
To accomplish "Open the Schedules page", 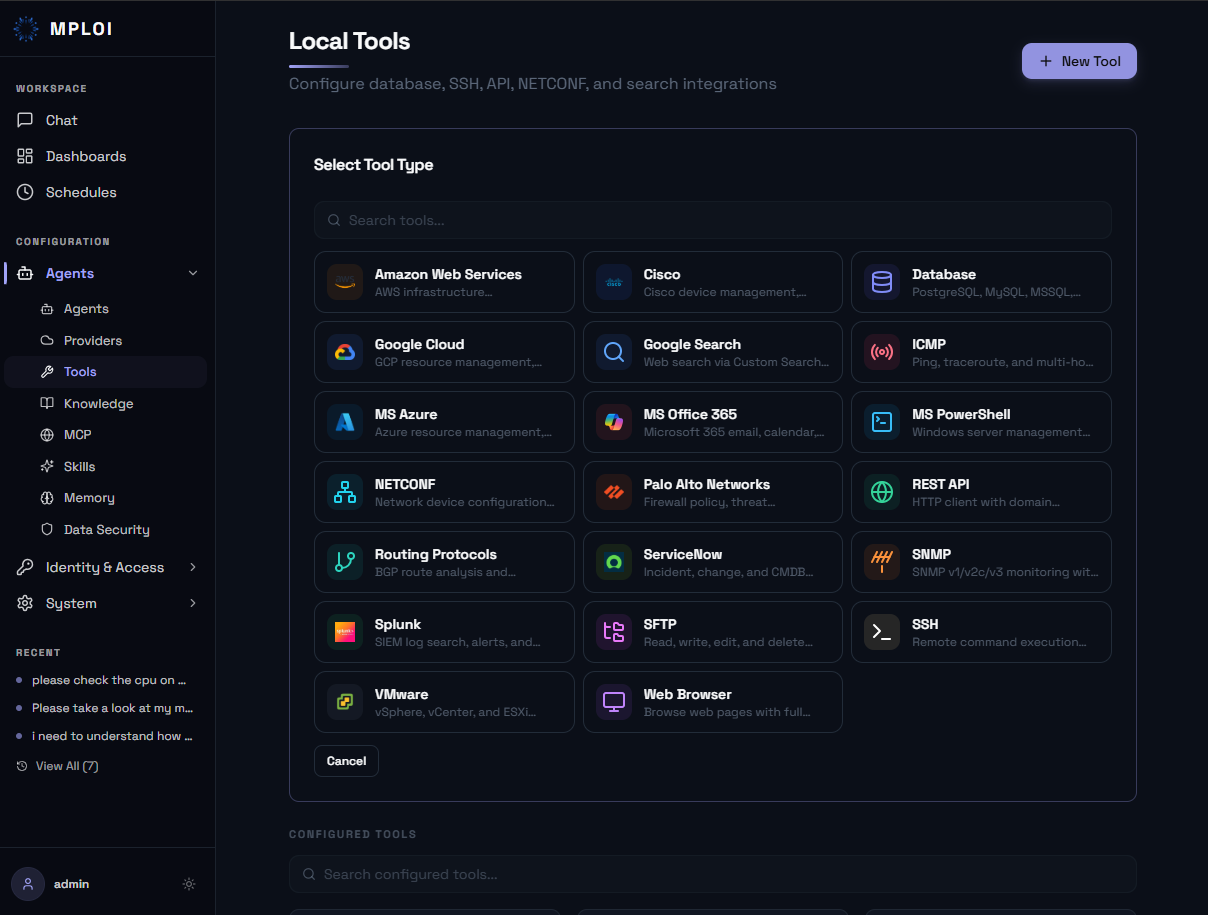I will coord(107,192).
